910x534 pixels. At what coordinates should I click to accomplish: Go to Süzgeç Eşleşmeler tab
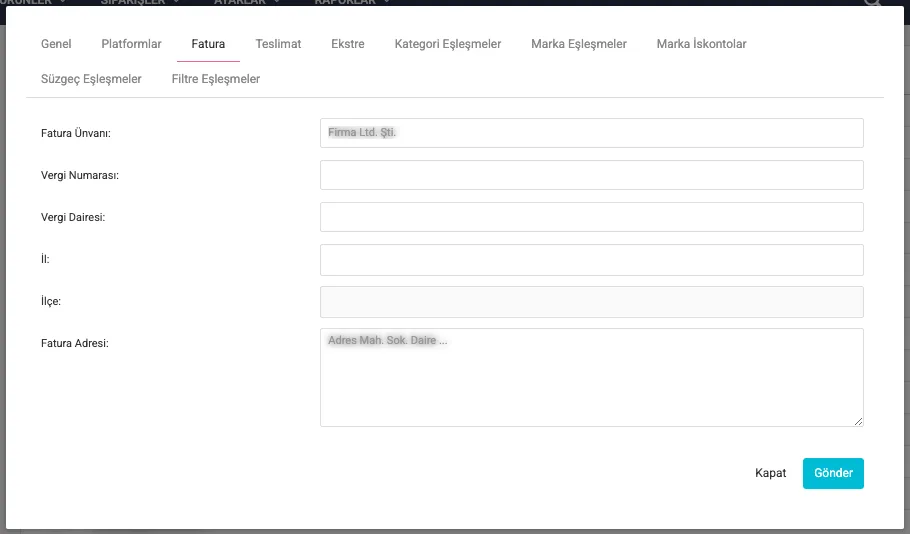pyautogui.click(x=91, y=79)
